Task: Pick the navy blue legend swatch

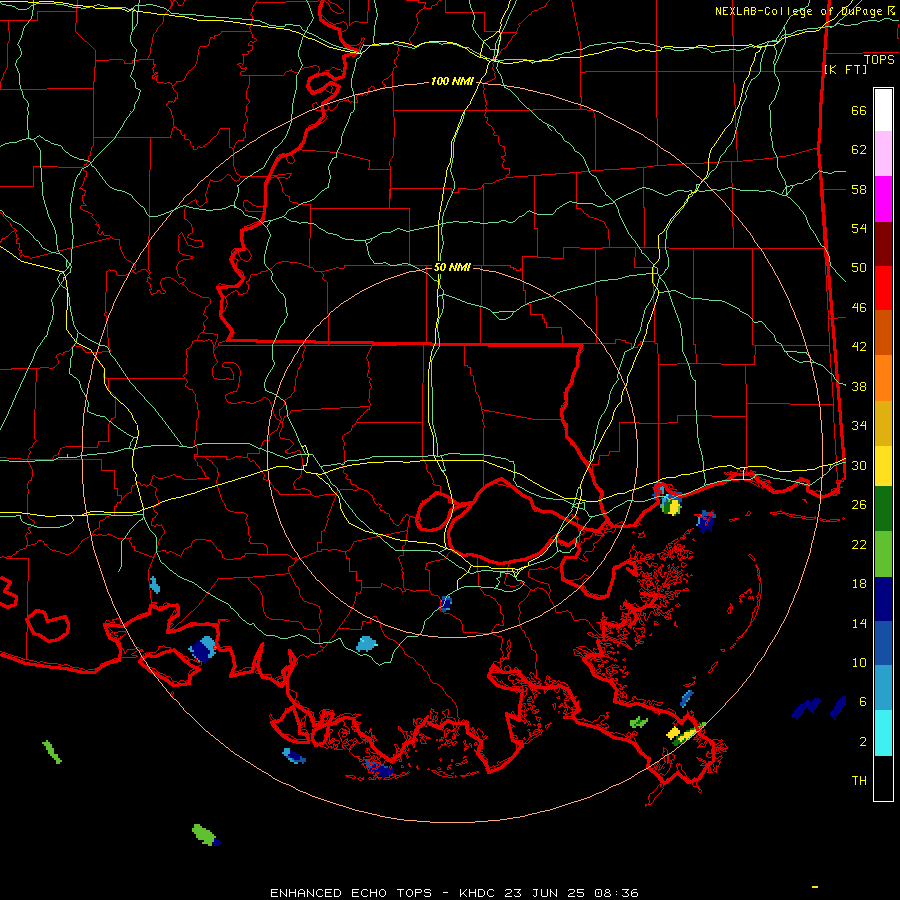Action: point(883,599)
